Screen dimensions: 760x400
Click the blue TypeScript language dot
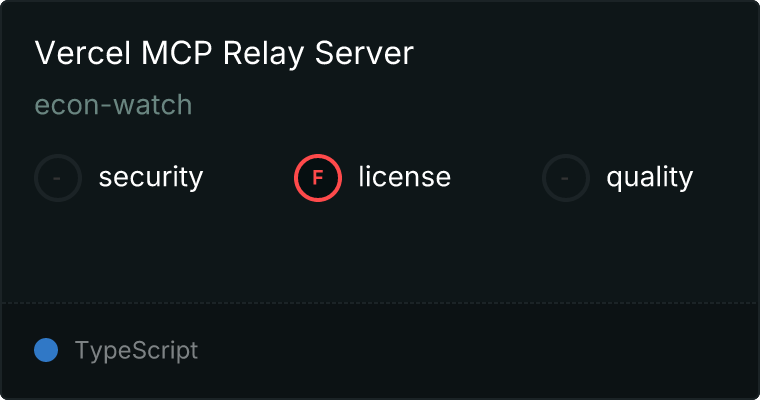click(x=46, y=350)
